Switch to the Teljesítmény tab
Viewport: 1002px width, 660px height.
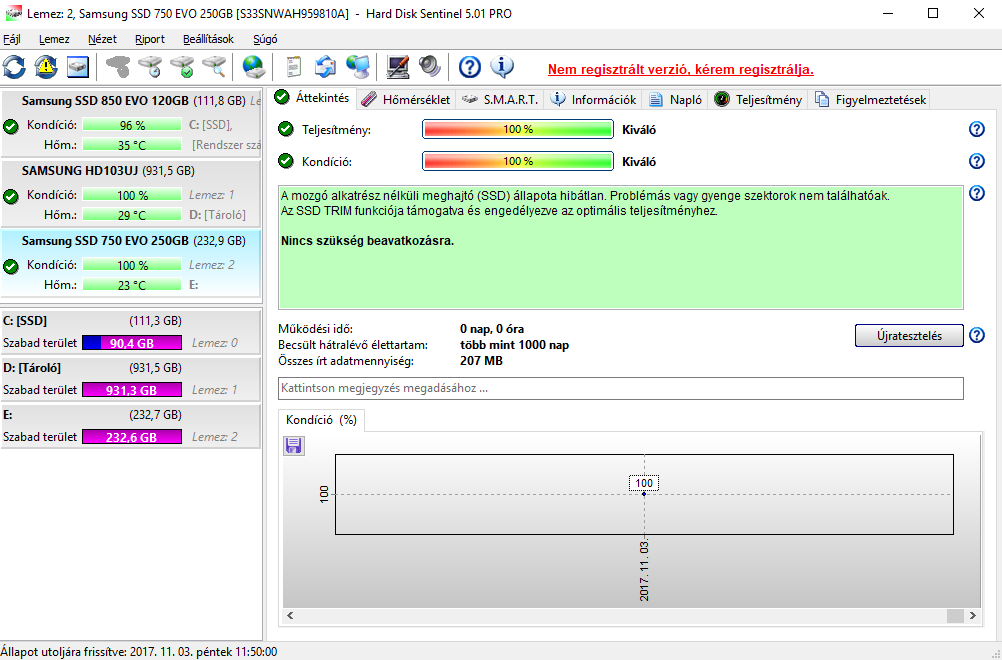tap(758, 100)
